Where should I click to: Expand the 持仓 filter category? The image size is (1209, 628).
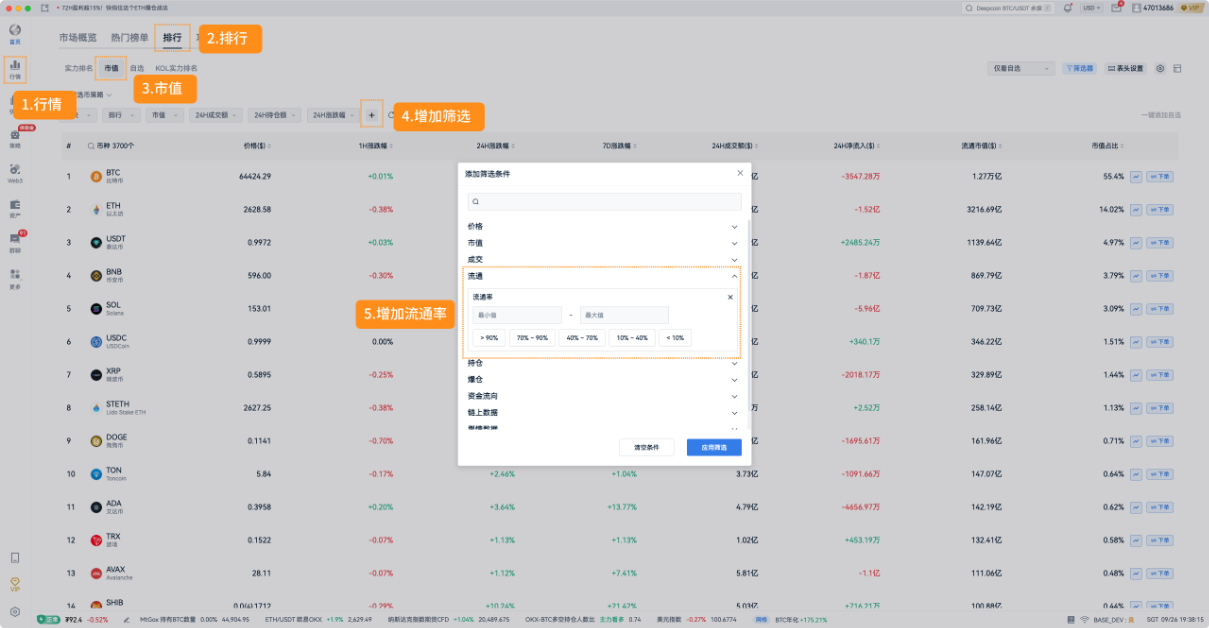602,363
